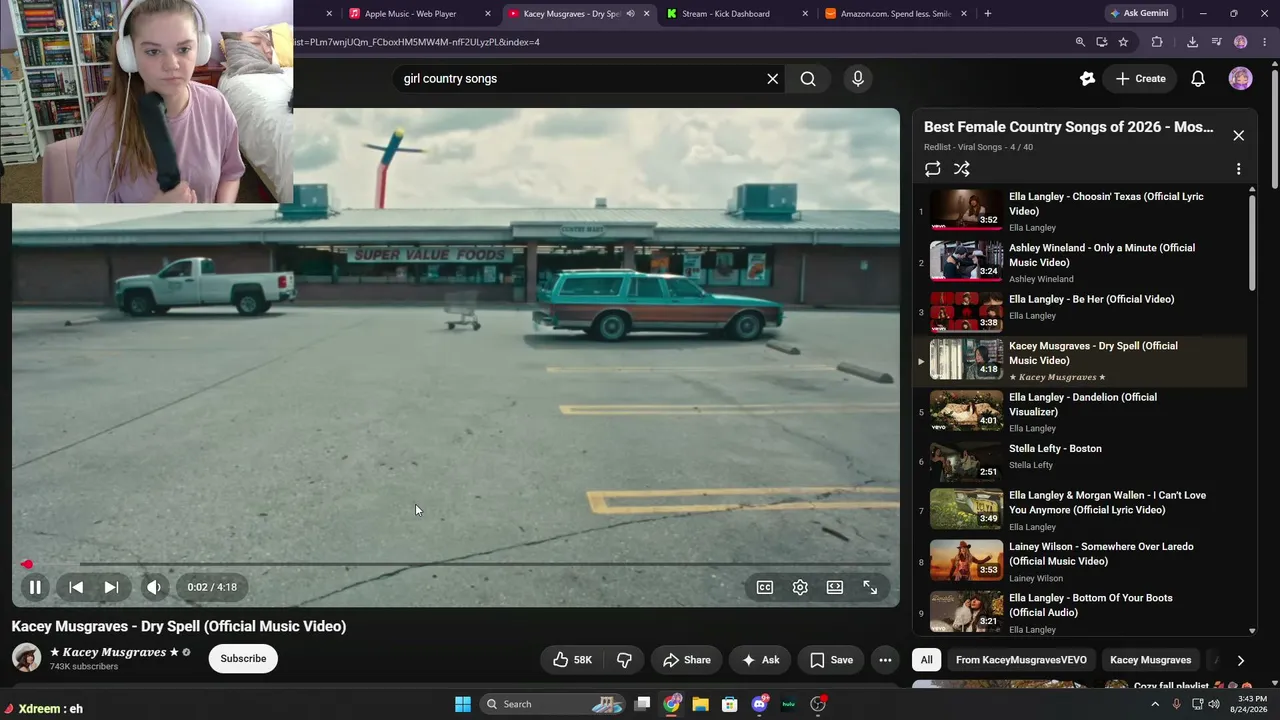Open the Chrome three-dot menu
The width and height of the screenshot is (1280, 720).
tap(1264, 42)
